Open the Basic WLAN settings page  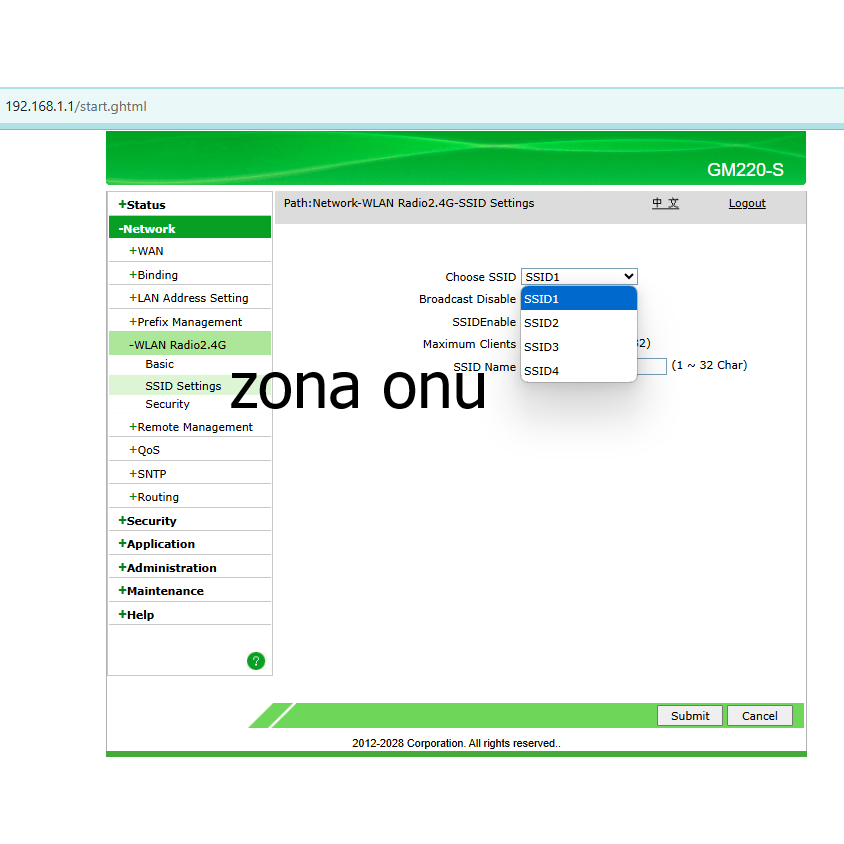[x=159, y=364]
